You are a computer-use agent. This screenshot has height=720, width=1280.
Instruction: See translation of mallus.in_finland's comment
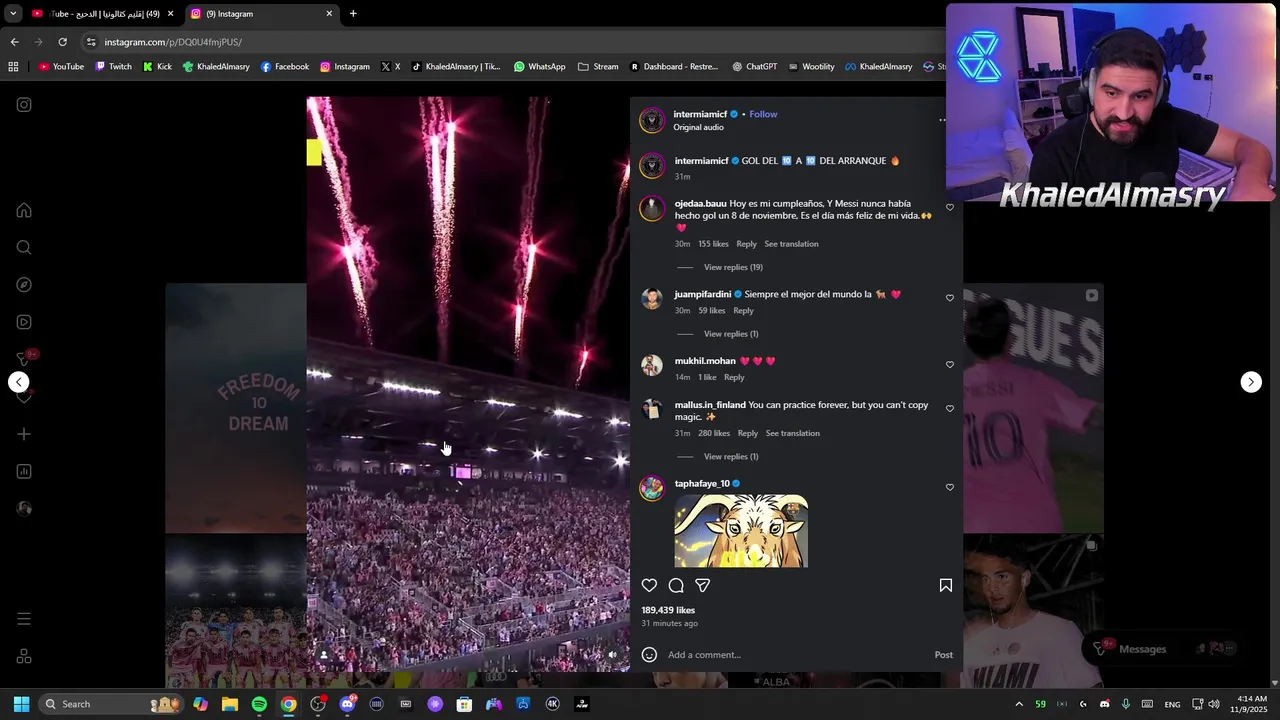[x=792, y=434]
